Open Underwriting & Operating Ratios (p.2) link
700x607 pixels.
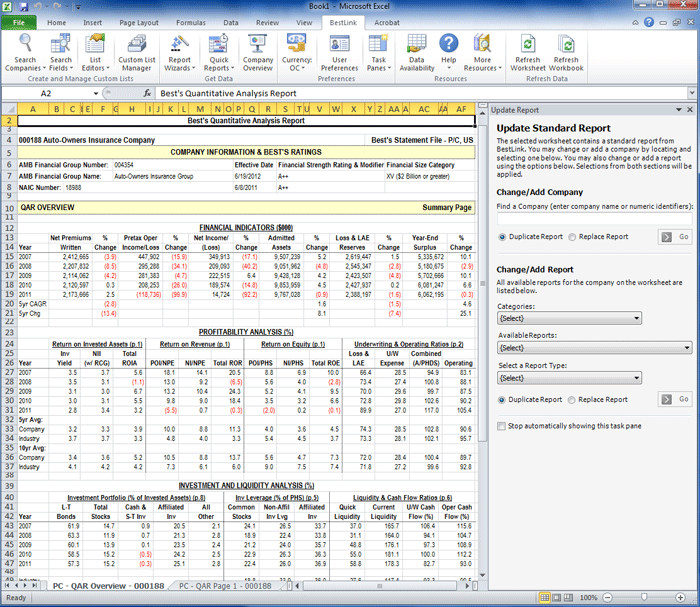408,344
